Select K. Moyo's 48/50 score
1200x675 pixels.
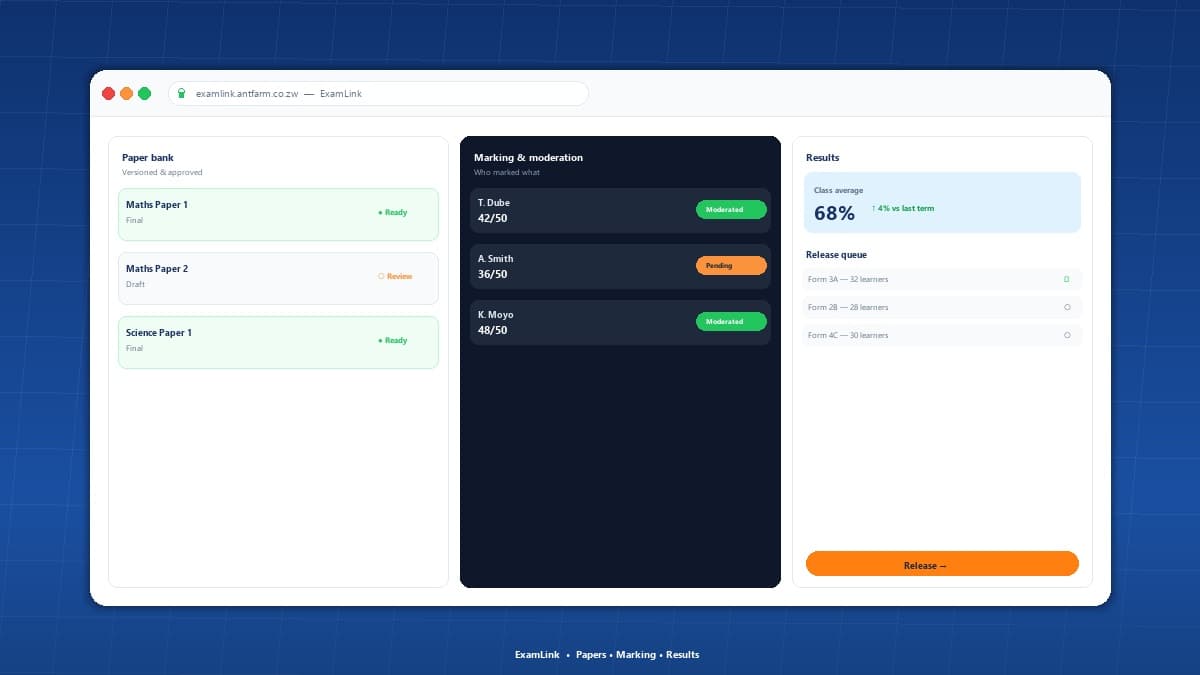tap(493, 330)
